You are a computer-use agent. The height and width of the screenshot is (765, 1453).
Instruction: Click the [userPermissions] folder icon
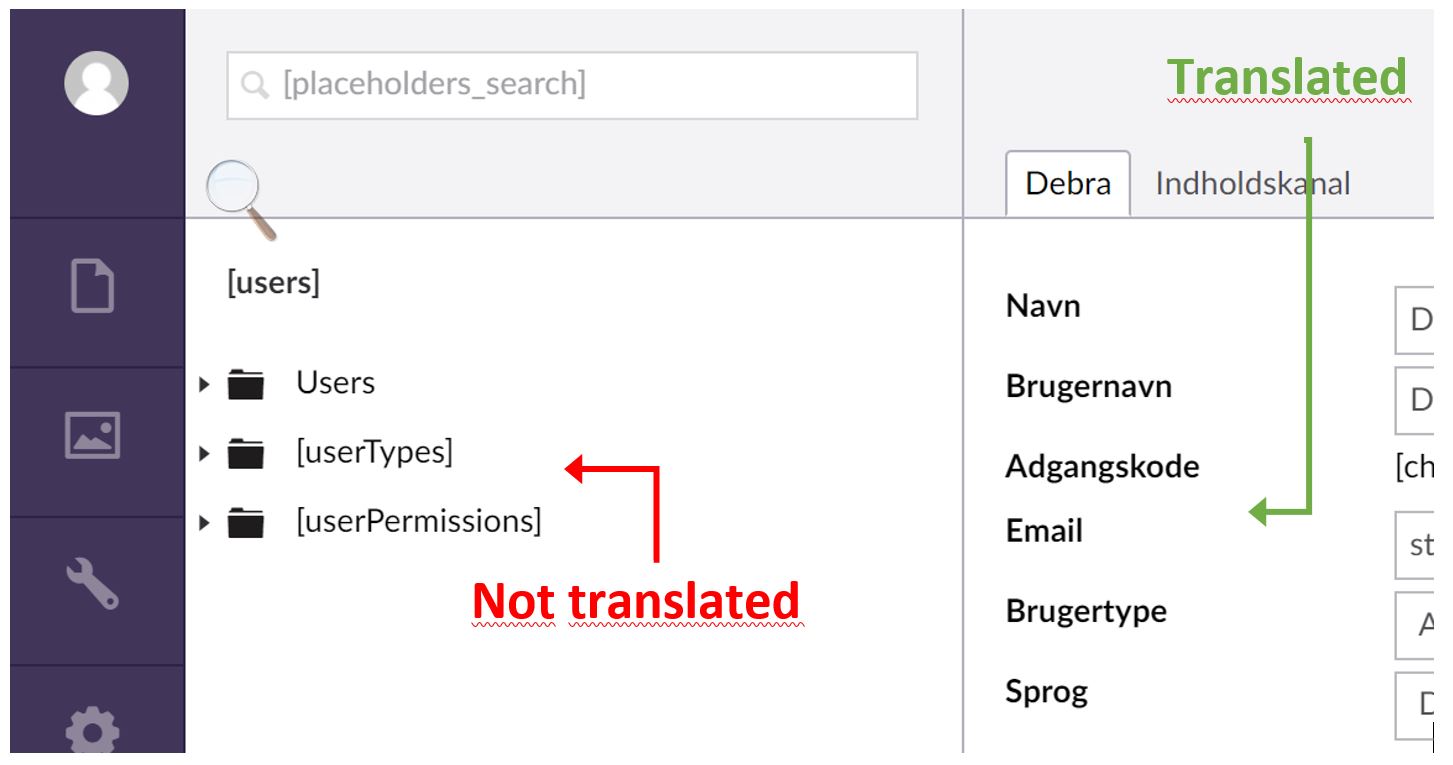pyautogui.click(x=245, y=522)
